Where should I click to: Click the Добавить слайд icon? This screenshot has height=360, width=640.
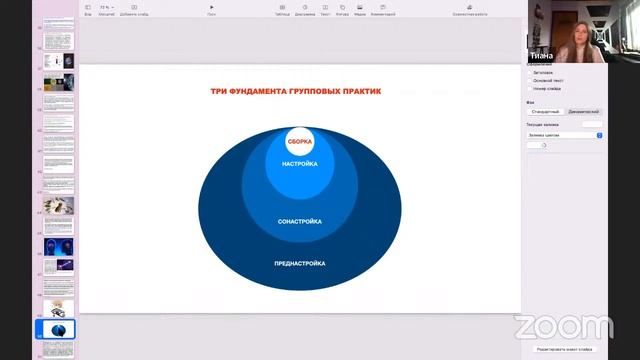tap(134, 7)
